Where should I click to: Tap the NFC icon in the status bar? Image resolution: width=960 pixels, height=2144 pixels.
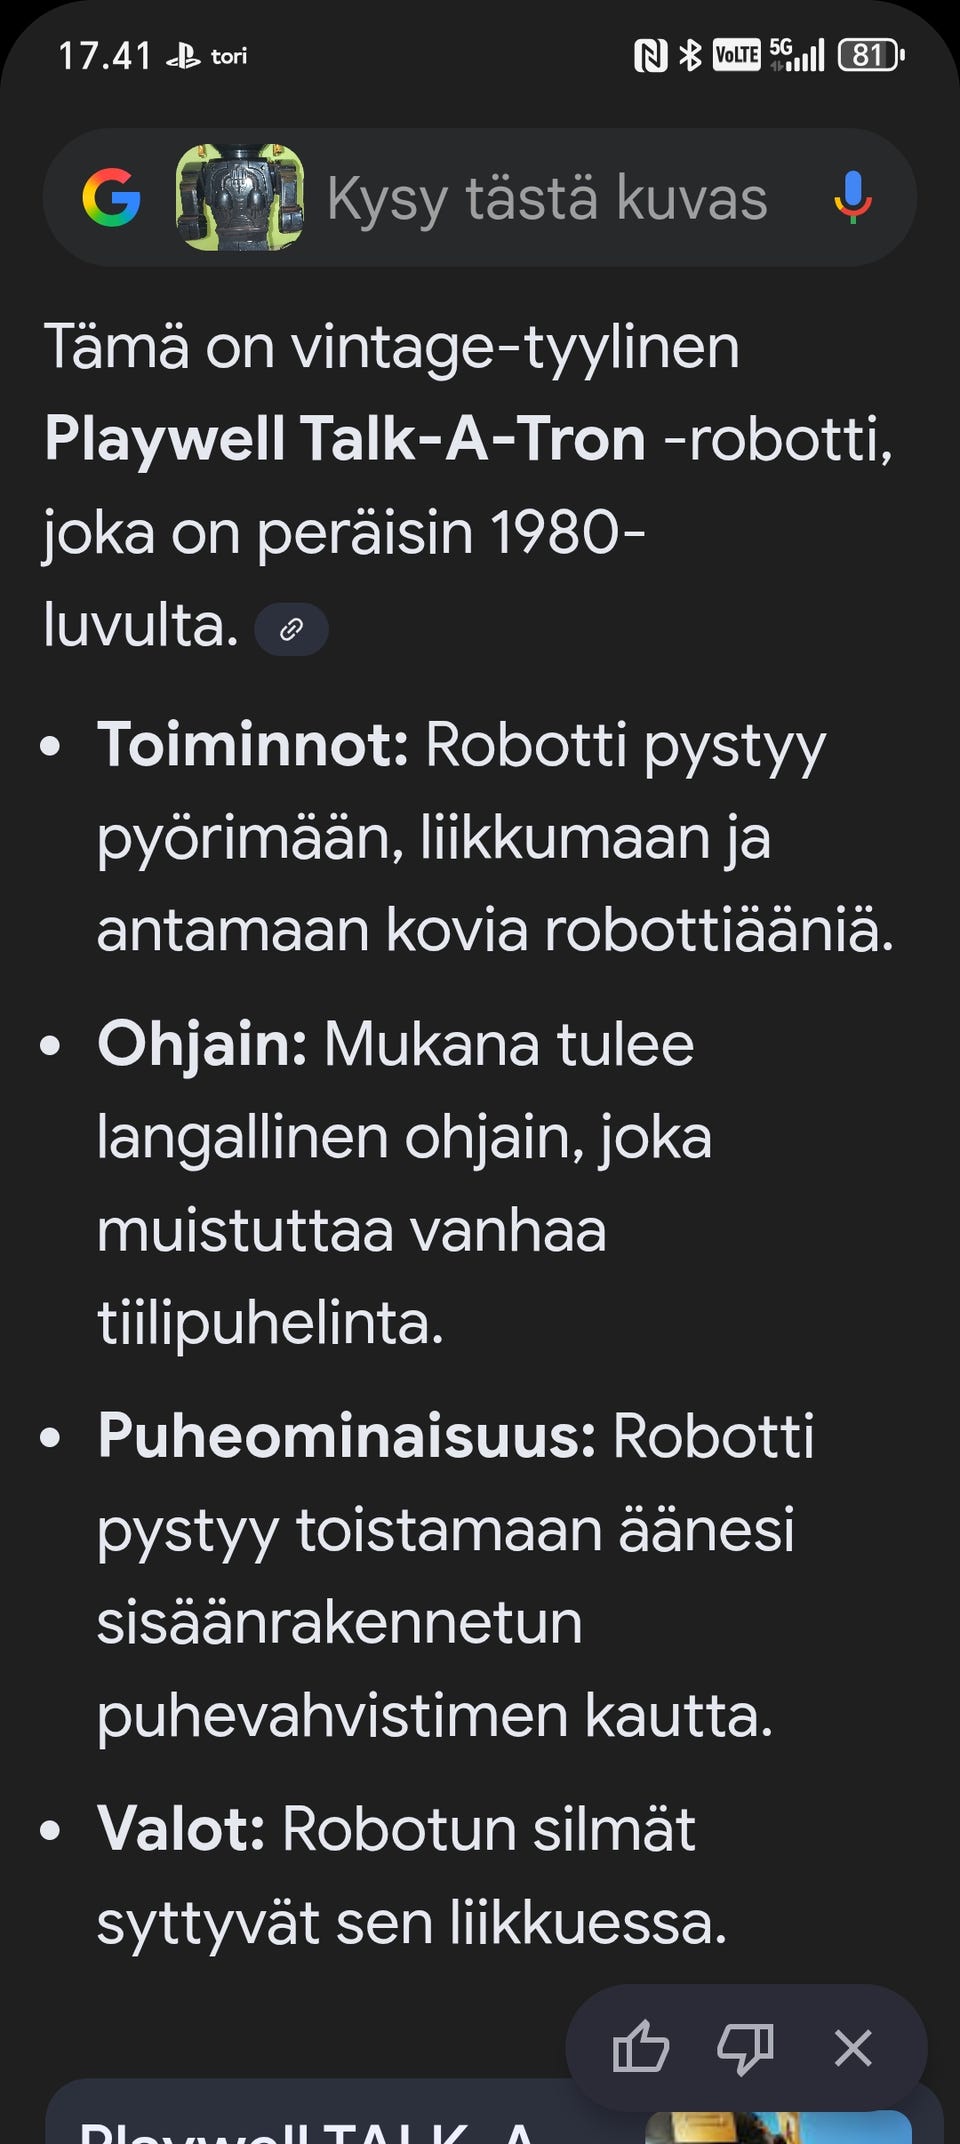(650, 56)
